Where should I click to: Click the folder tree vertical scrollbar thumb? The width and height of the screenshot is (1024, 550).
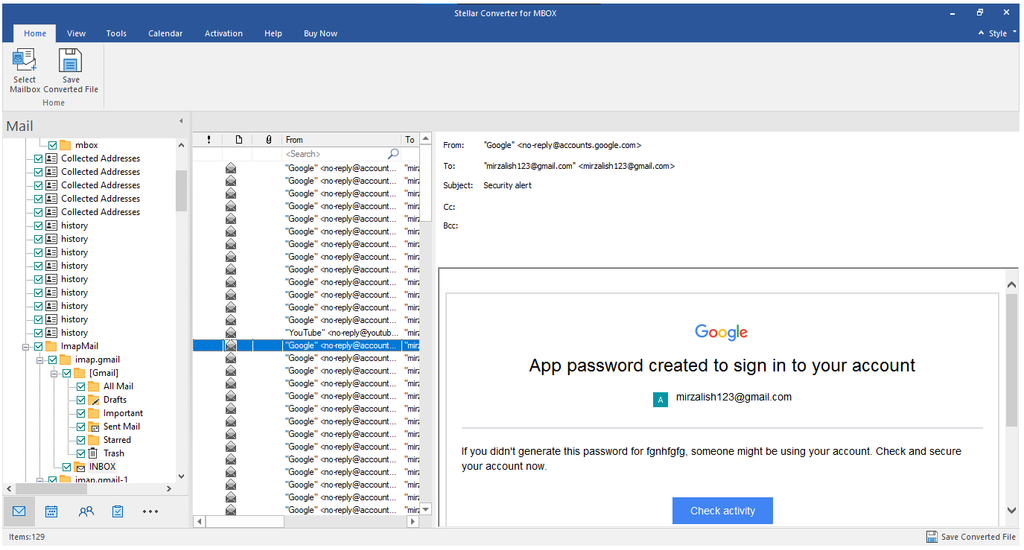[x=182, y=190]
